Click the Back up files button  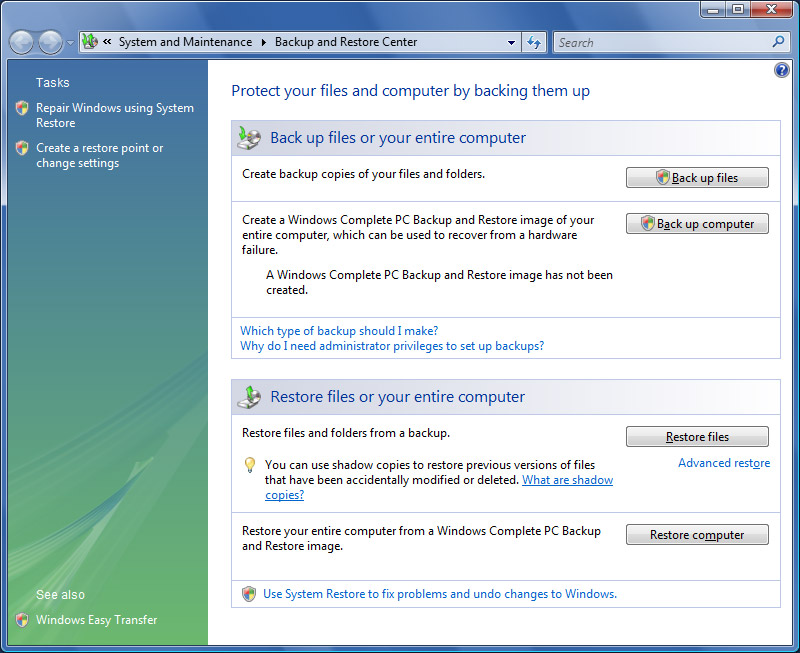click(697, 177)
